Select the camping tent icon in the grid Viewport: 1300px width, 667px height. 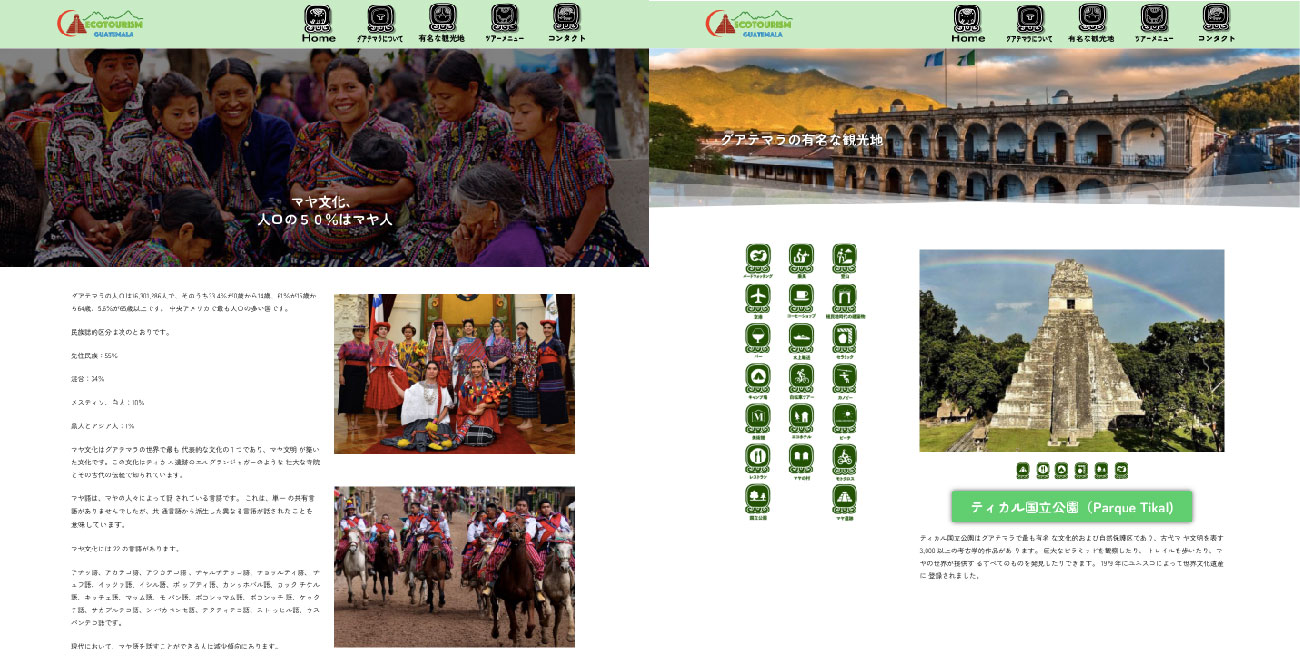point(758,377)
